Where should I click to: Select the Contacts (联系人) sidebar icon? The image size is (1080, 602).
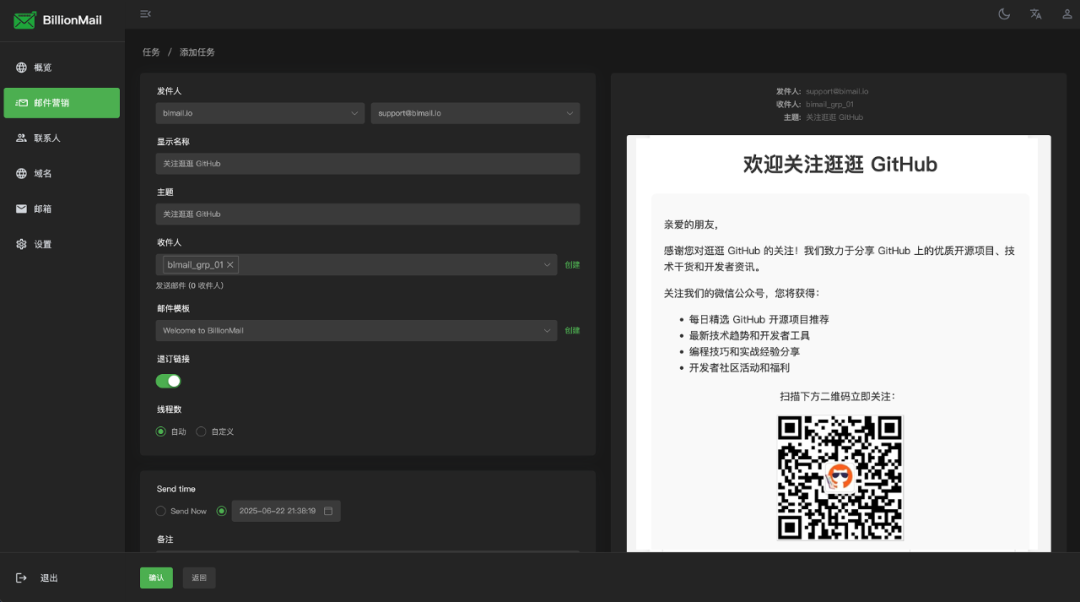22,138
